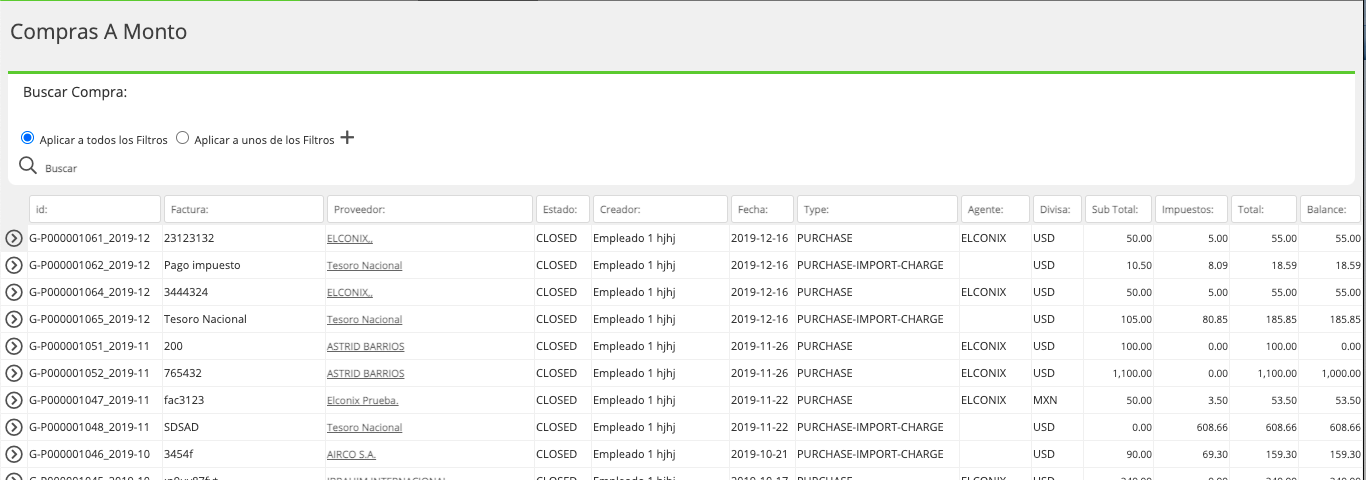Click taxes value 80.85
This screenshot has height=480, width=1366.
[1213, 319]
